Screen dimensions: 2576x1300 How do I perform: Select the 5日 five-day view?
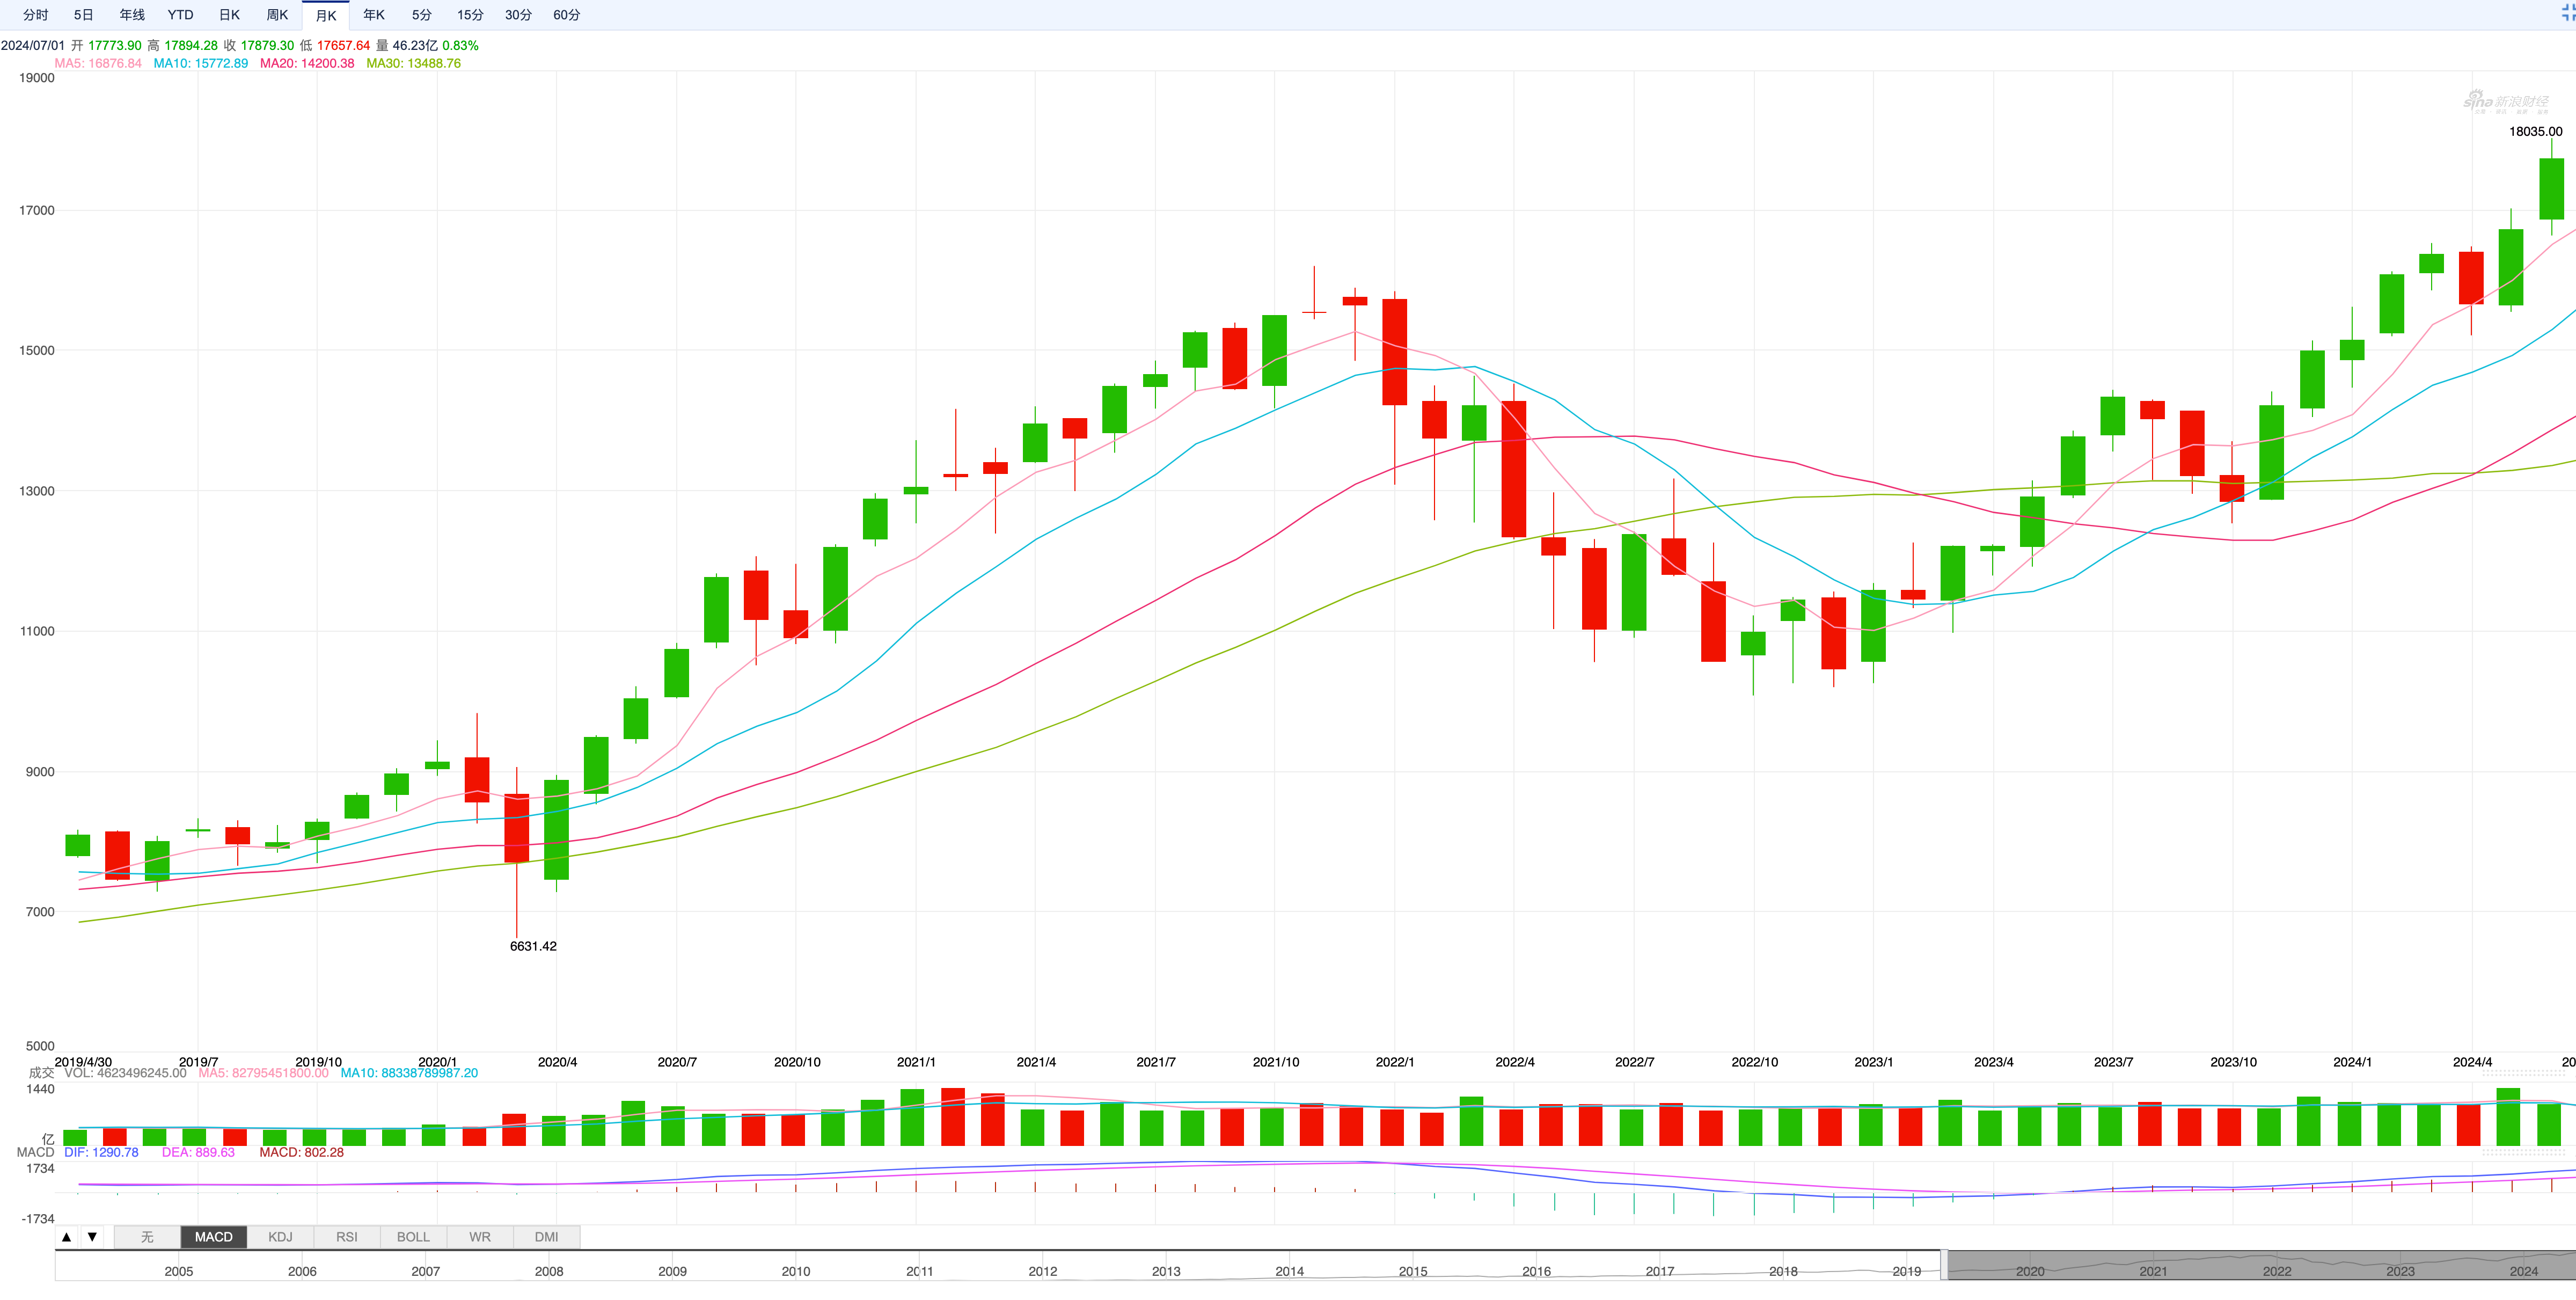tap(84, 15)
